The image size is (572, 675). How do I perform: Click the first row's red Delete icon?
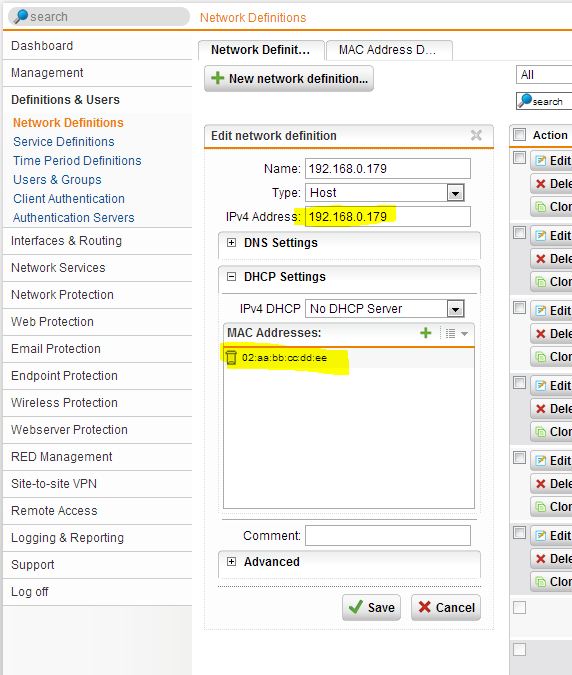tap(540, 184)
